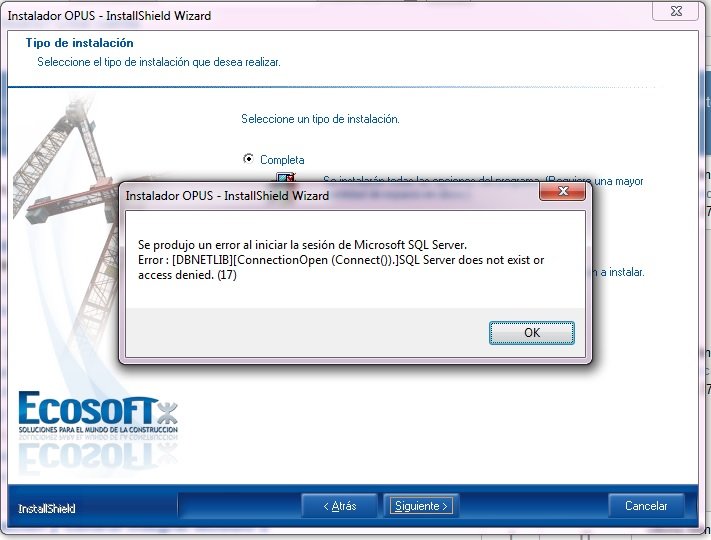Screen dimensions: 711x540
Task: Click OK to dismiss the error
Action: point(531,333)
